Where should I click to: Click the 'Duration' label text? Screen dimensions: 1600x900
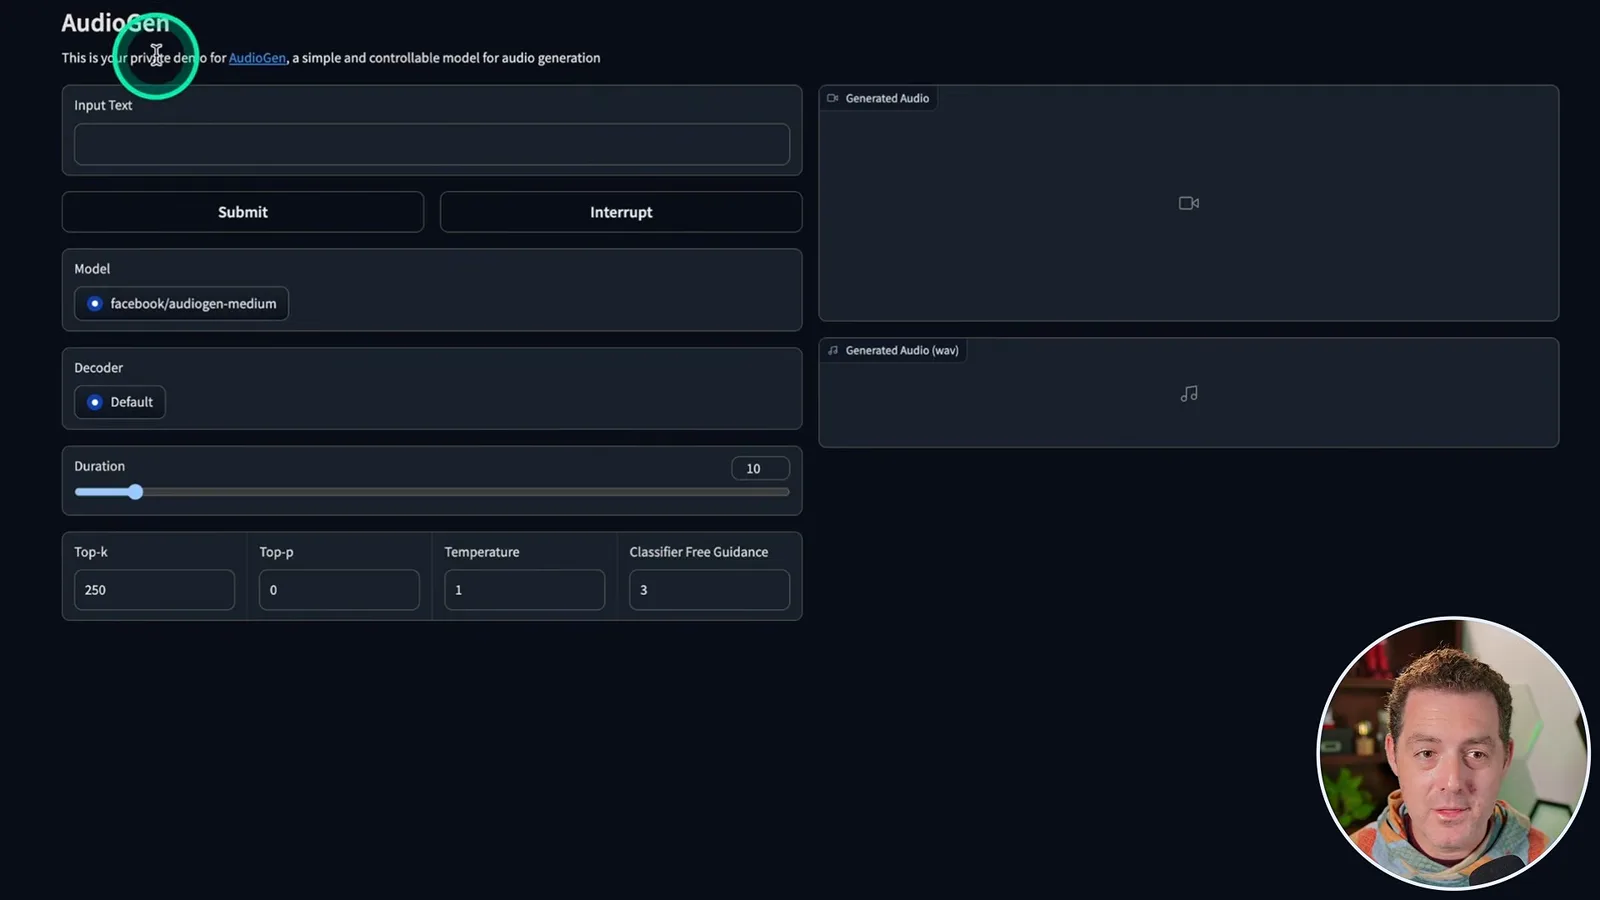click(x=99, y=466)
